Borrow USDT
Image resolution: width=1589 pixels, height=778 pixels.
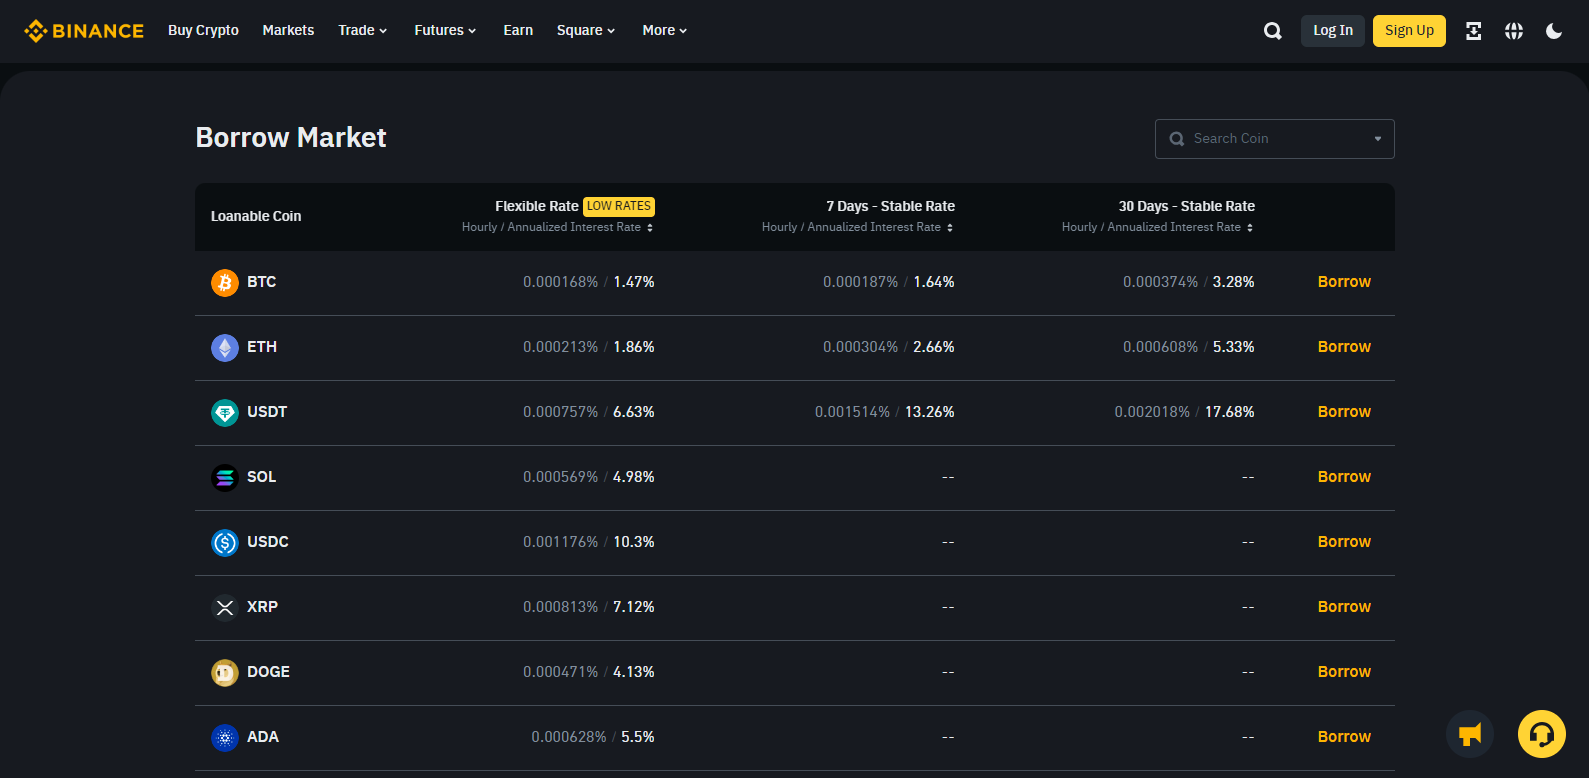coord(1344,412)
